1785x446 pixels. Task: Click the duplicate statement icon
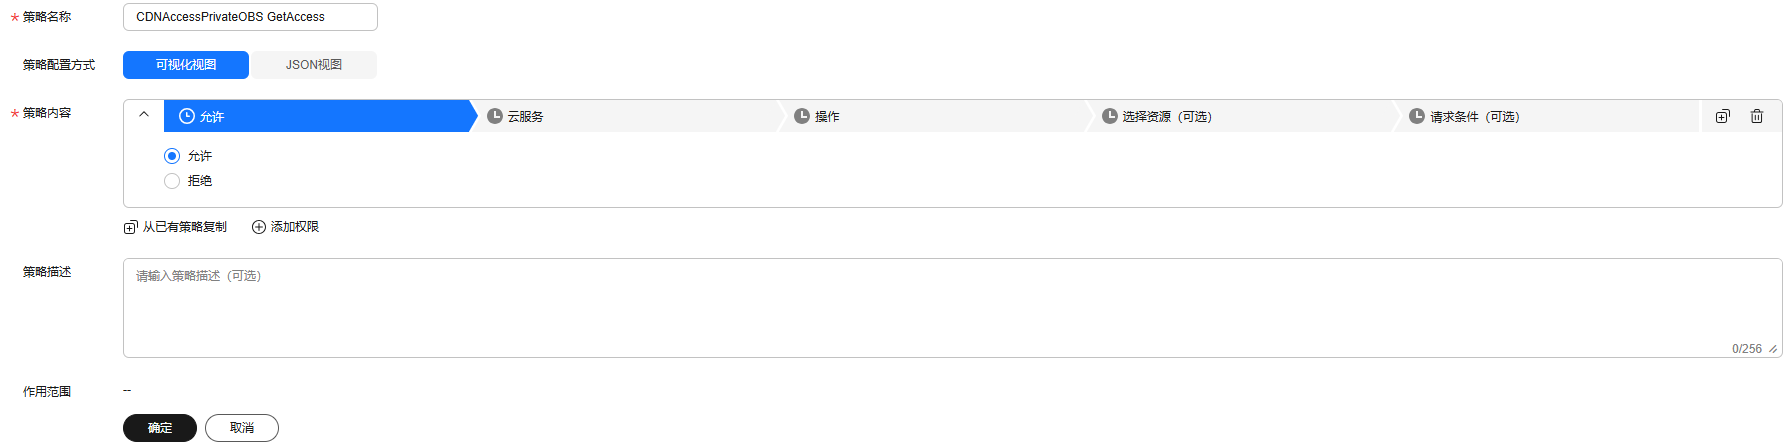tap(1722, 117)
